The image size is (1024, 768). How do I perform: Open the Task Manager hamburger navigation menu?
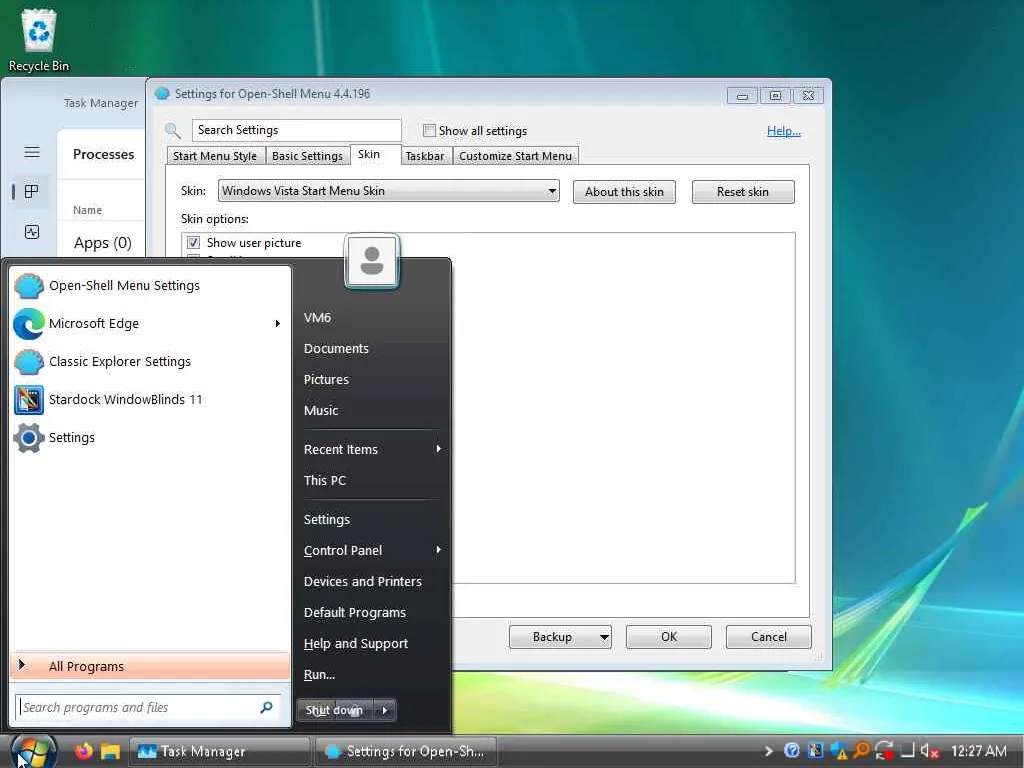(32, 152)
